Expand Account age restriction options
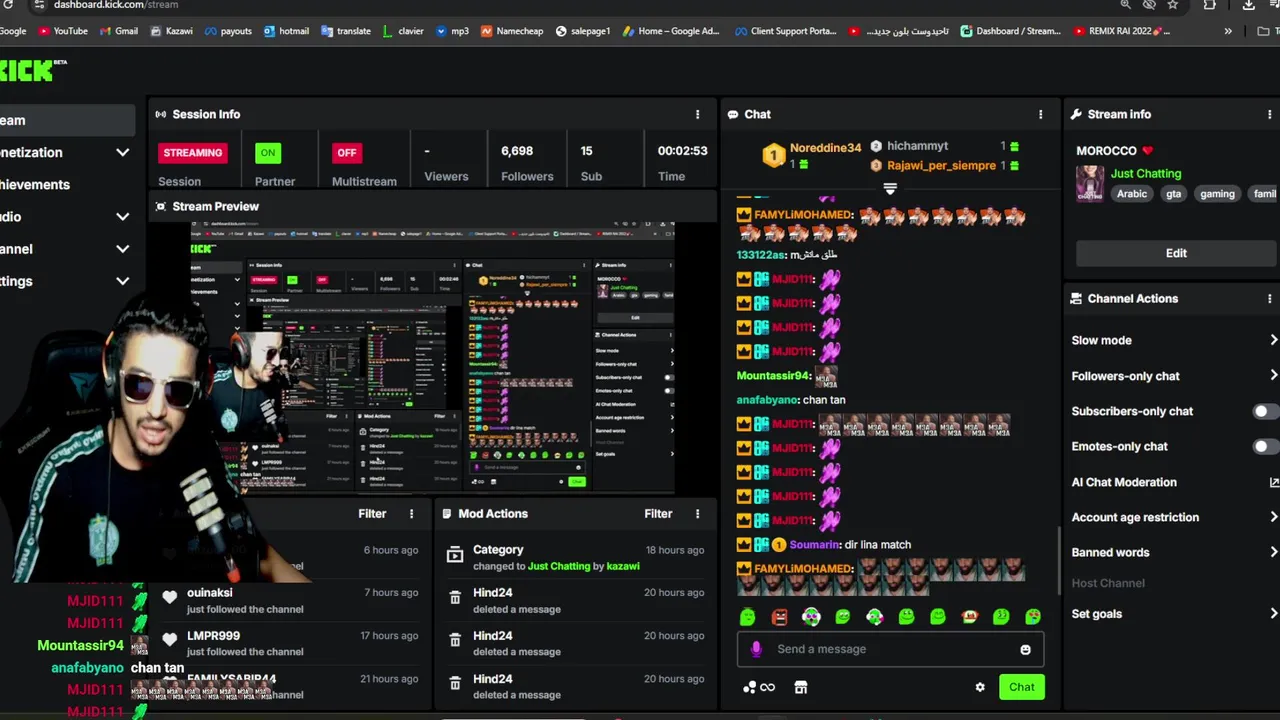Image resolution: width=1280 pixels, height=720 pixels. [x=1273, y=517]
